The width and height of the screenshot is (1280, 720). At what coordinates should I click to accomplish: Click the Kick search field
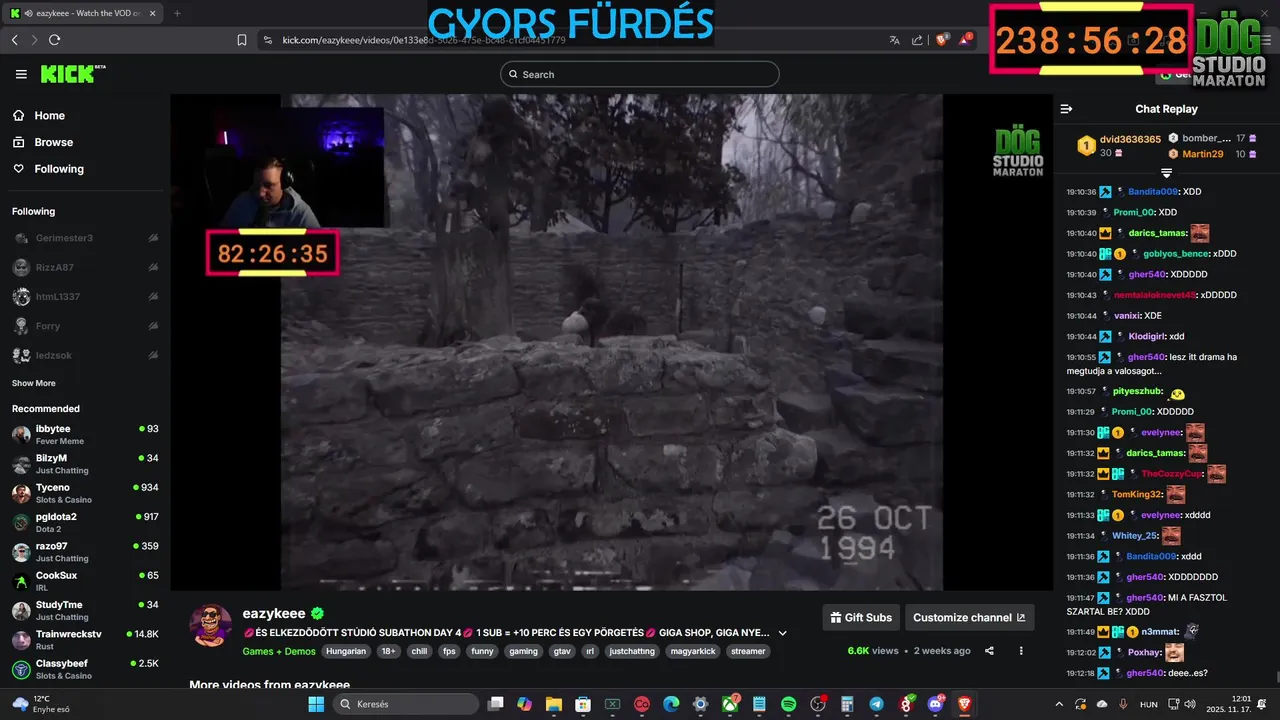(640, 74)
